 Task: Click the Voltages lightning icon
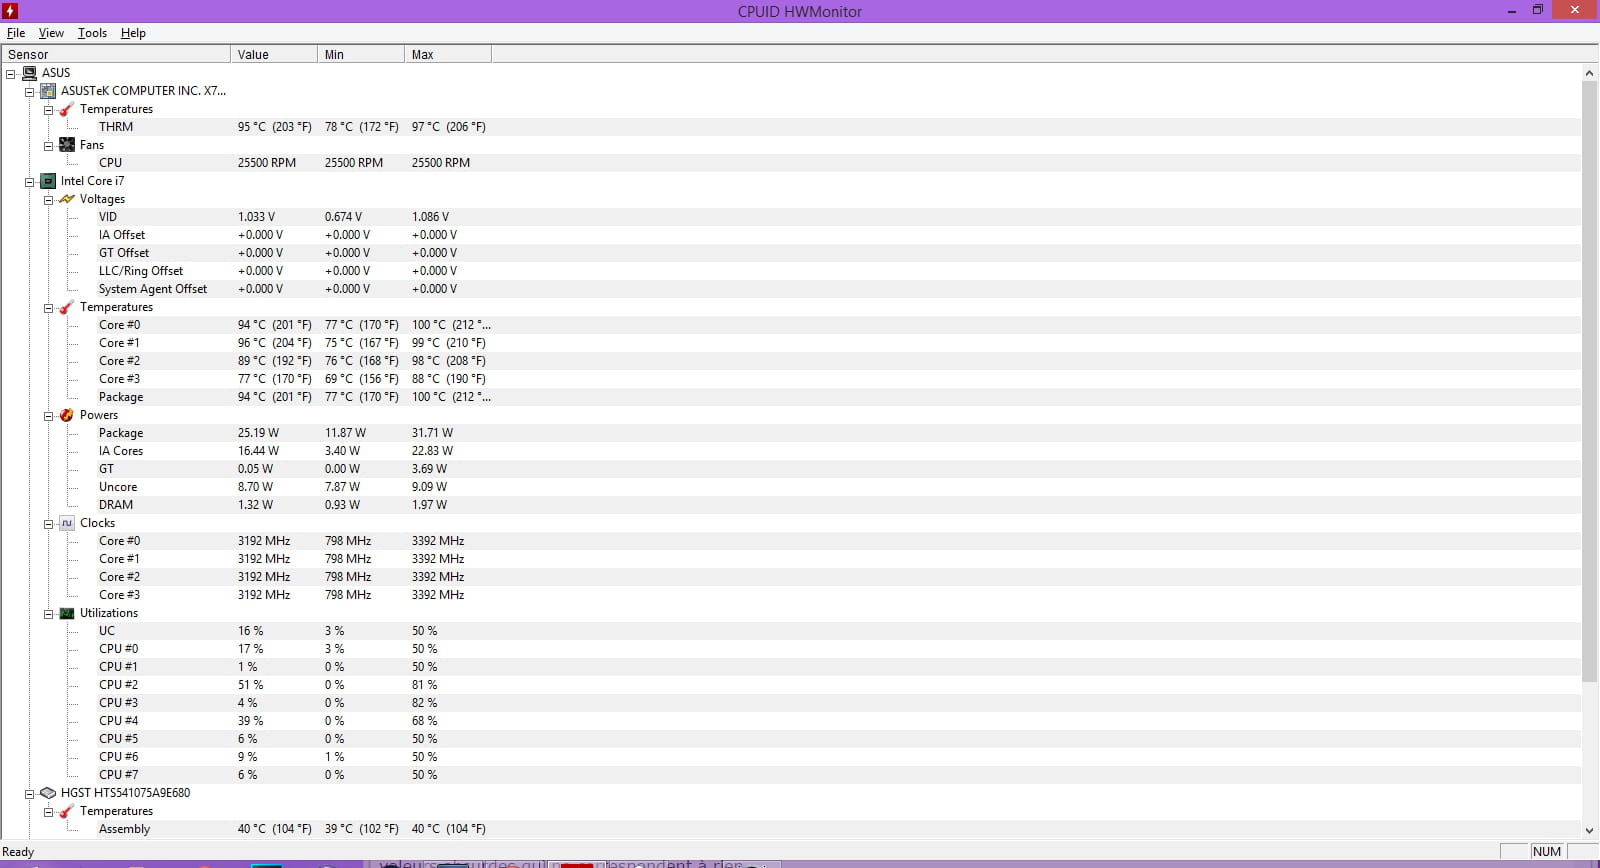pos(67,199)
